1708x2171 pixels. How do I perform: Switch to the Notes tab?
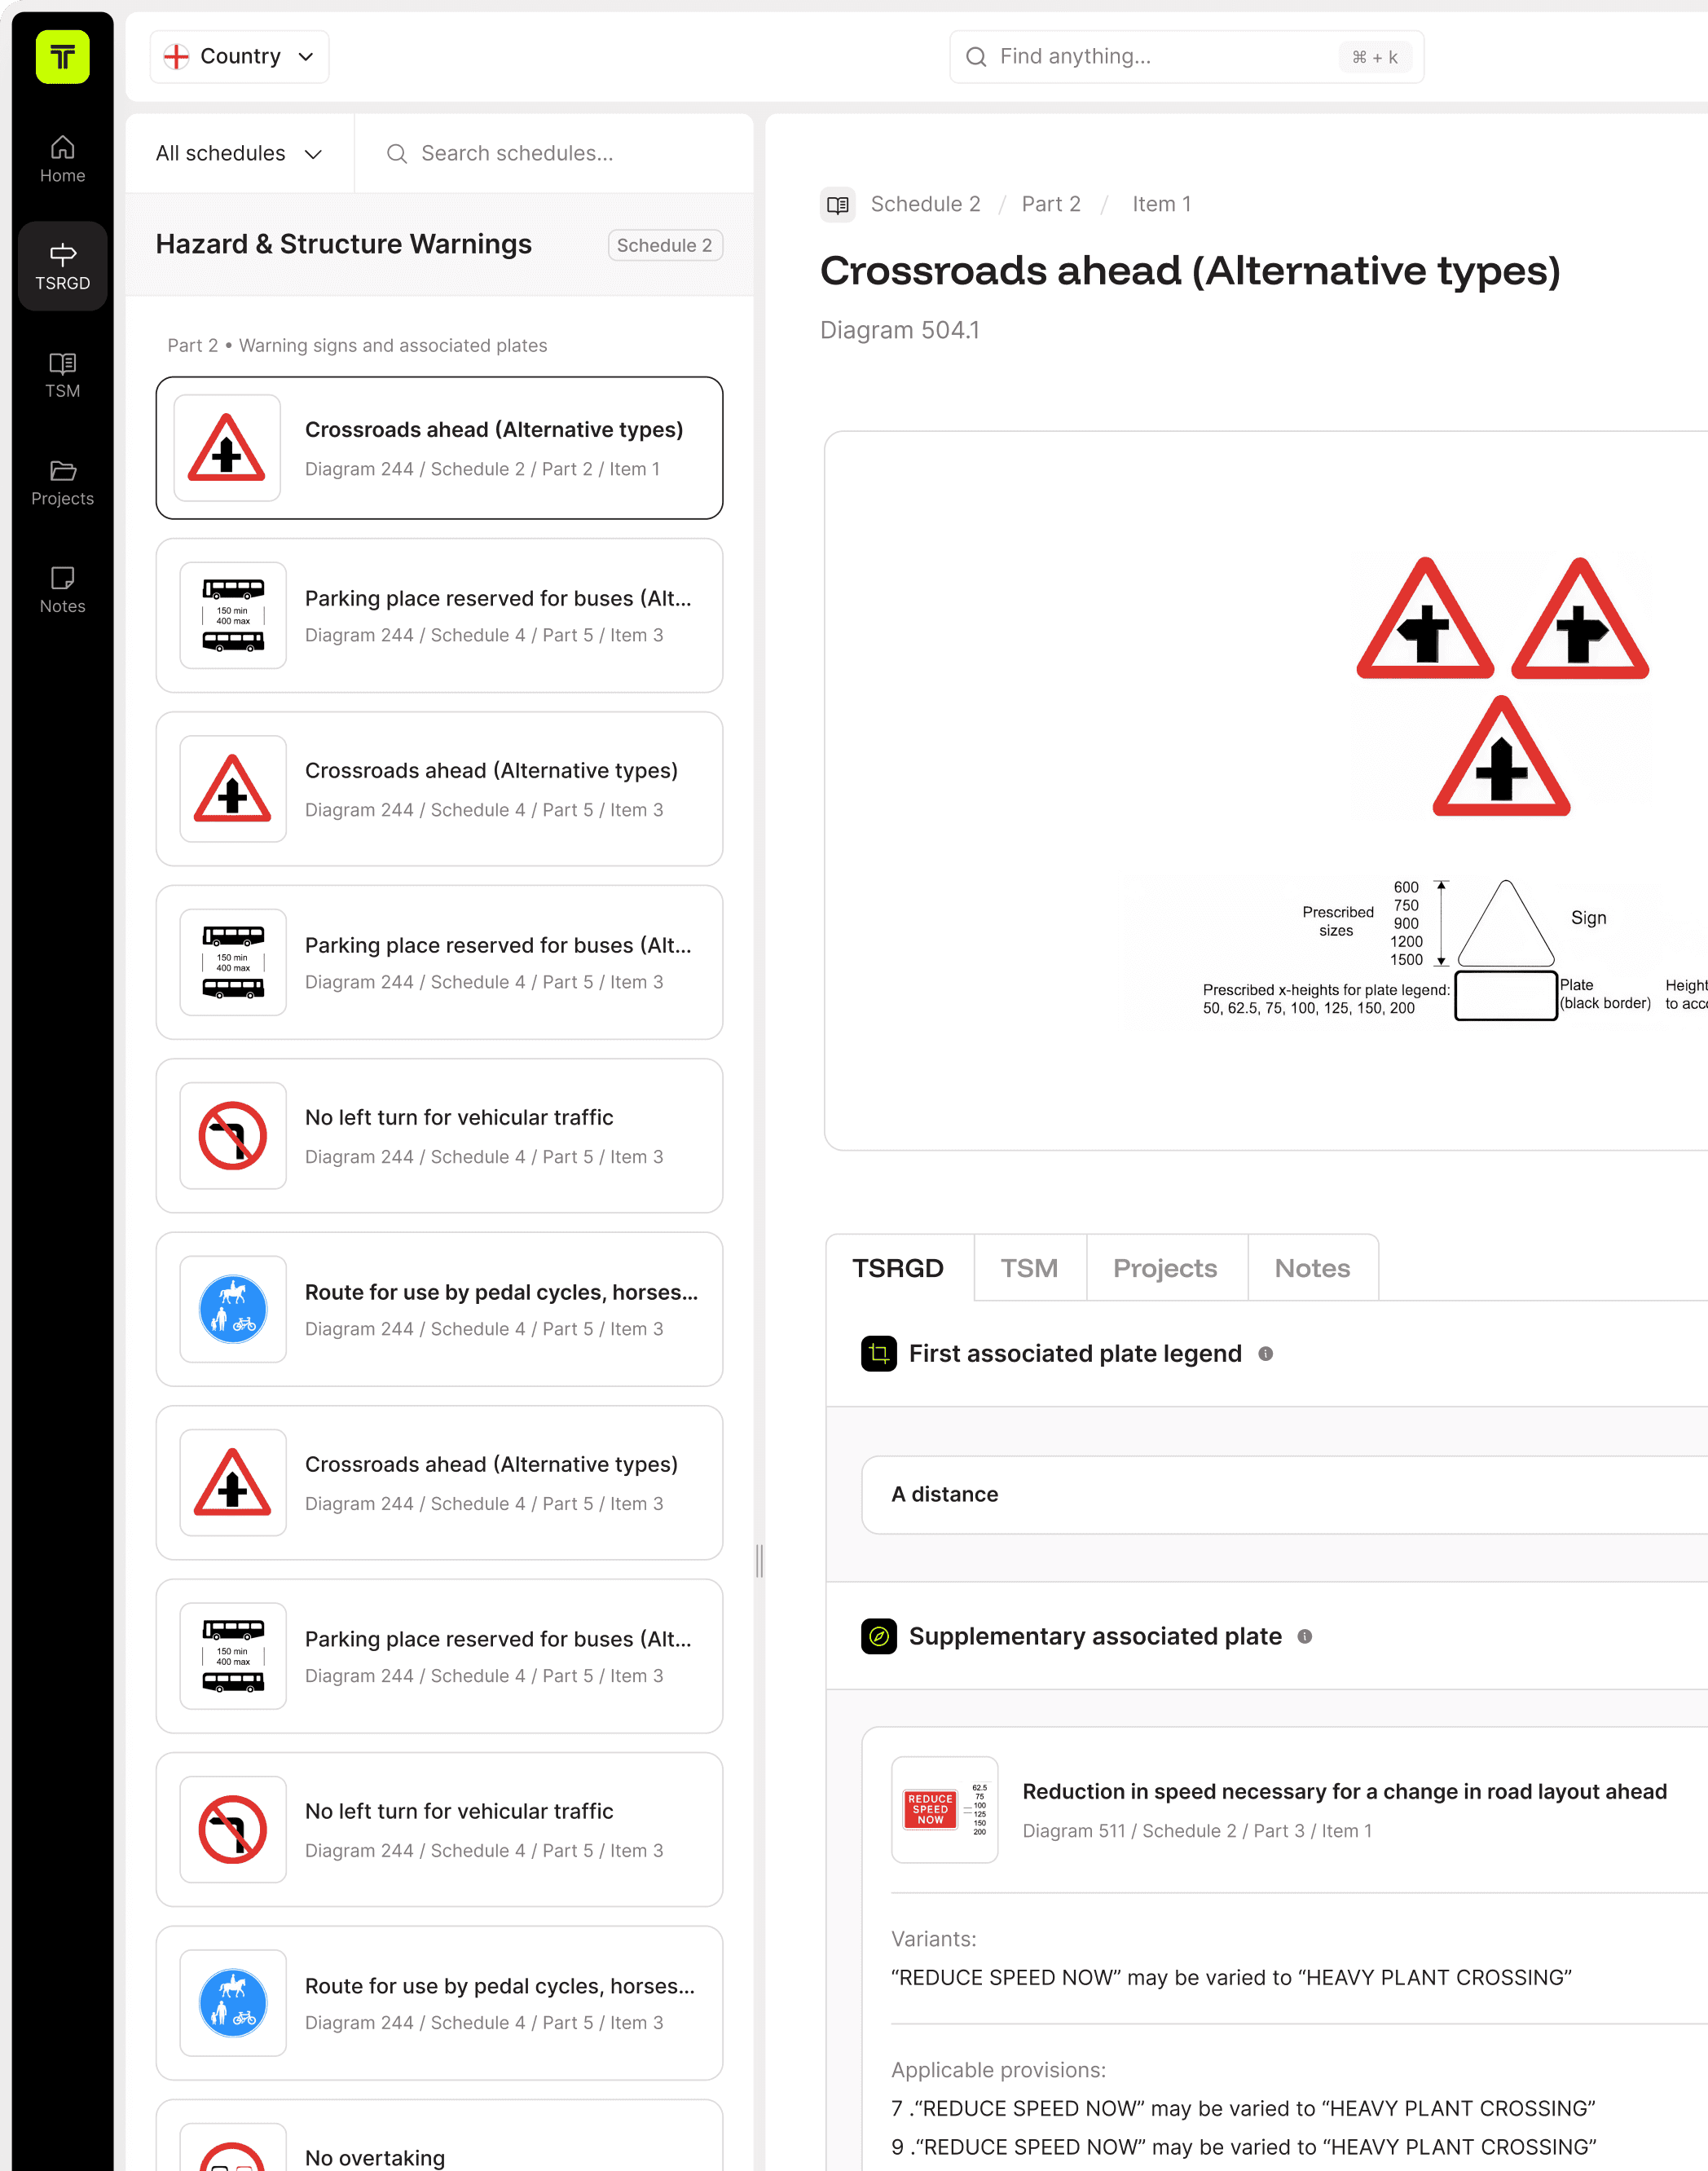[x=1313, y=1267]
